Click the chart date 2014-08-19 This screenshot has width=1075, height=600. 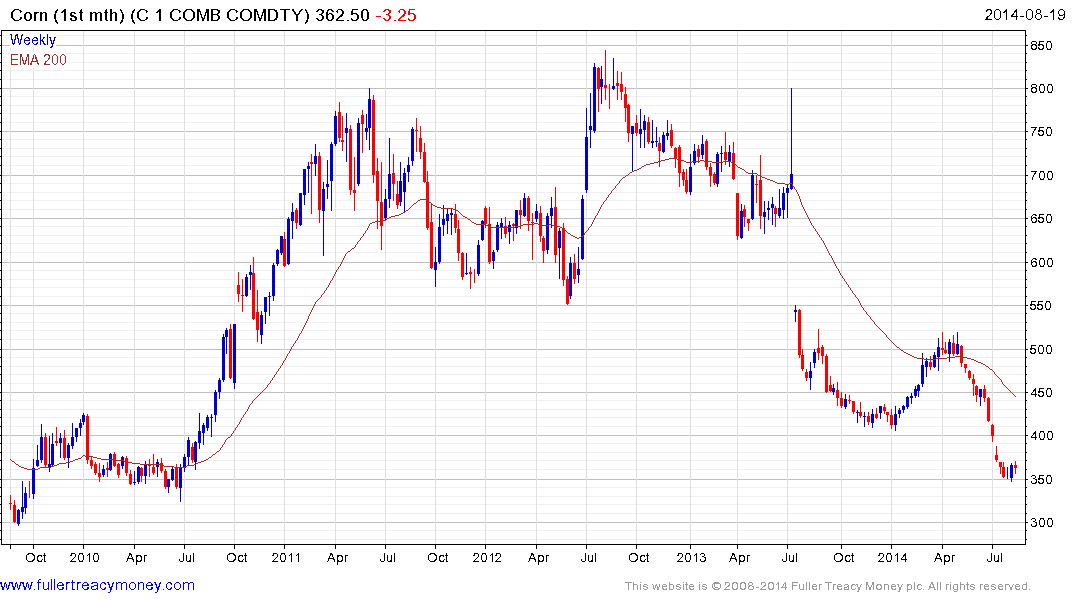pos(1024,14)
